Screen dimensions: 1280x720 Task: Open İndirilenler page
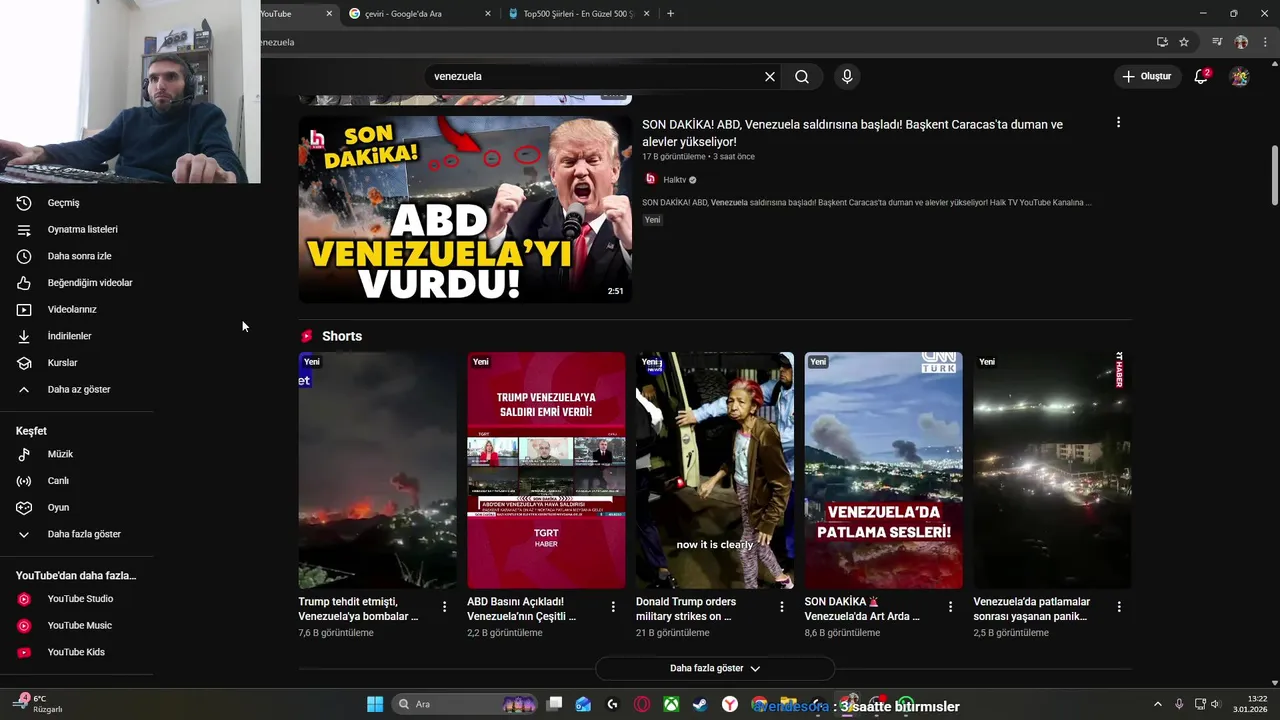69,336
